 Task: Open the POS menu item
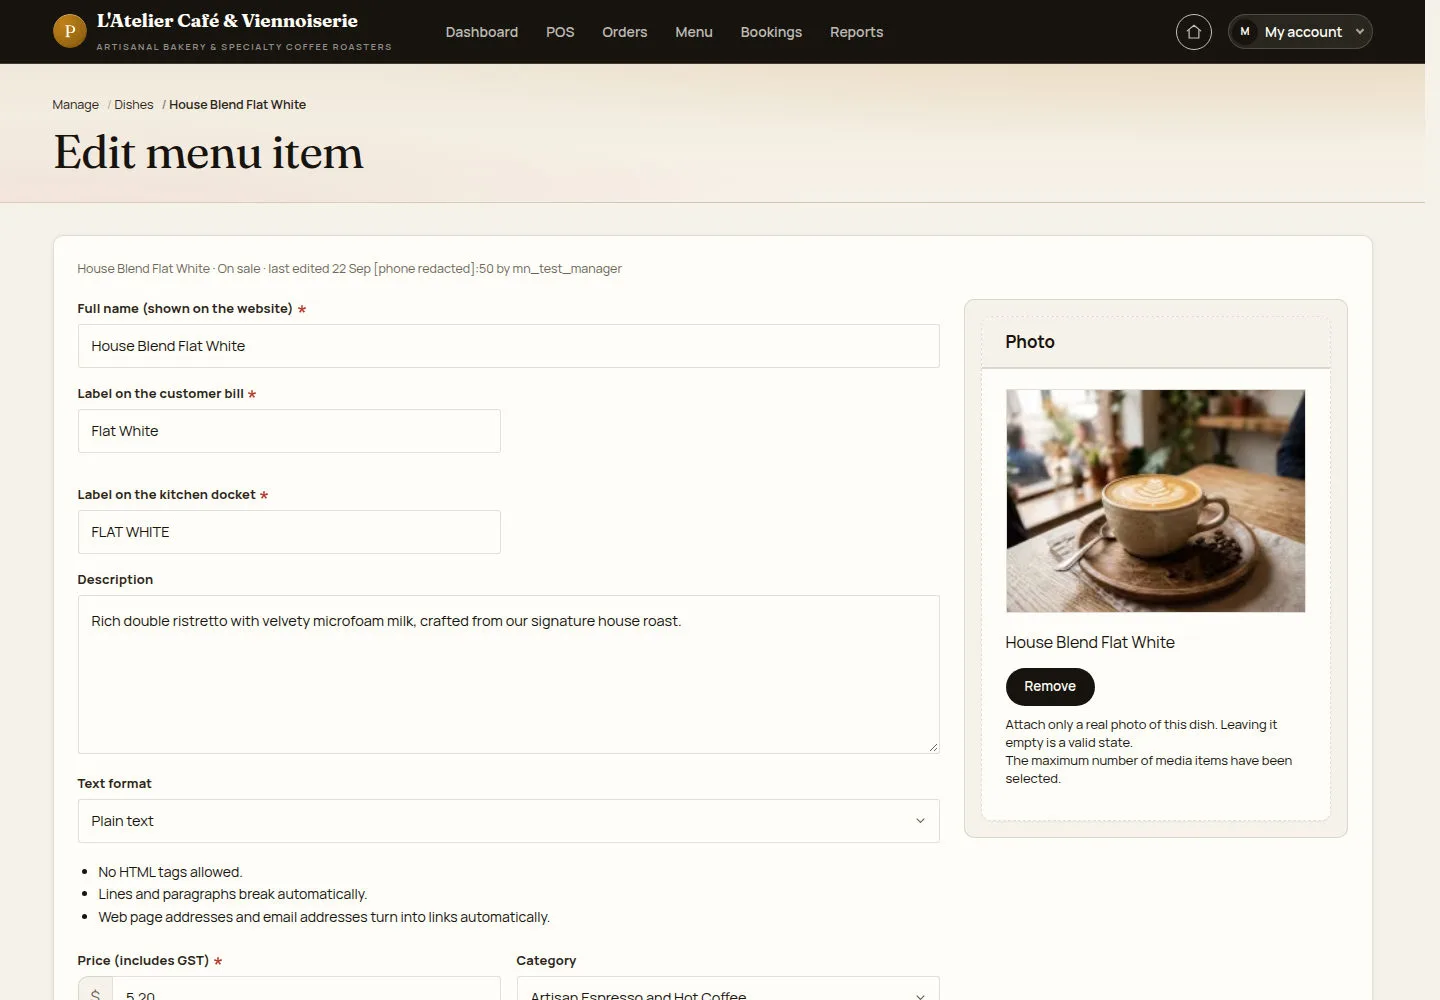(560, 32)
